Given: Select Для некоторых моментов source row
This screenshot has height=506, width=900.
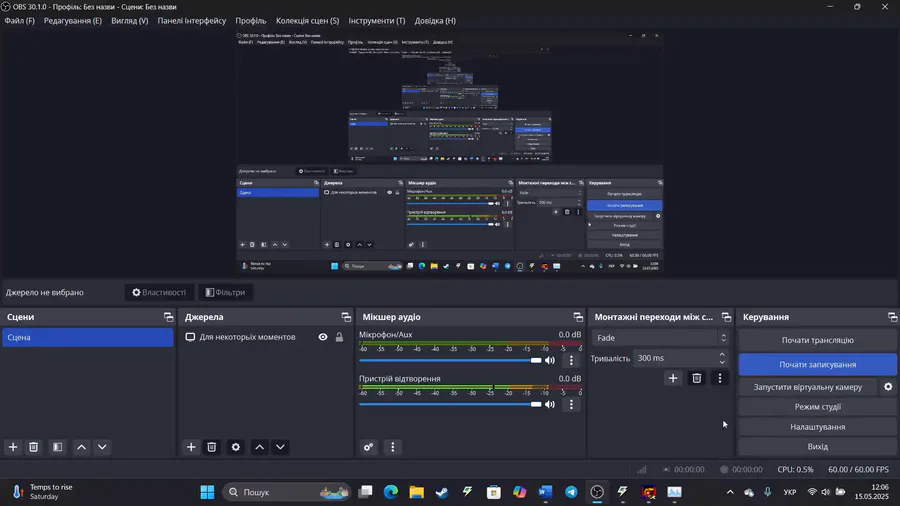Looking at the screenshot, I should [x=265, y=337].
